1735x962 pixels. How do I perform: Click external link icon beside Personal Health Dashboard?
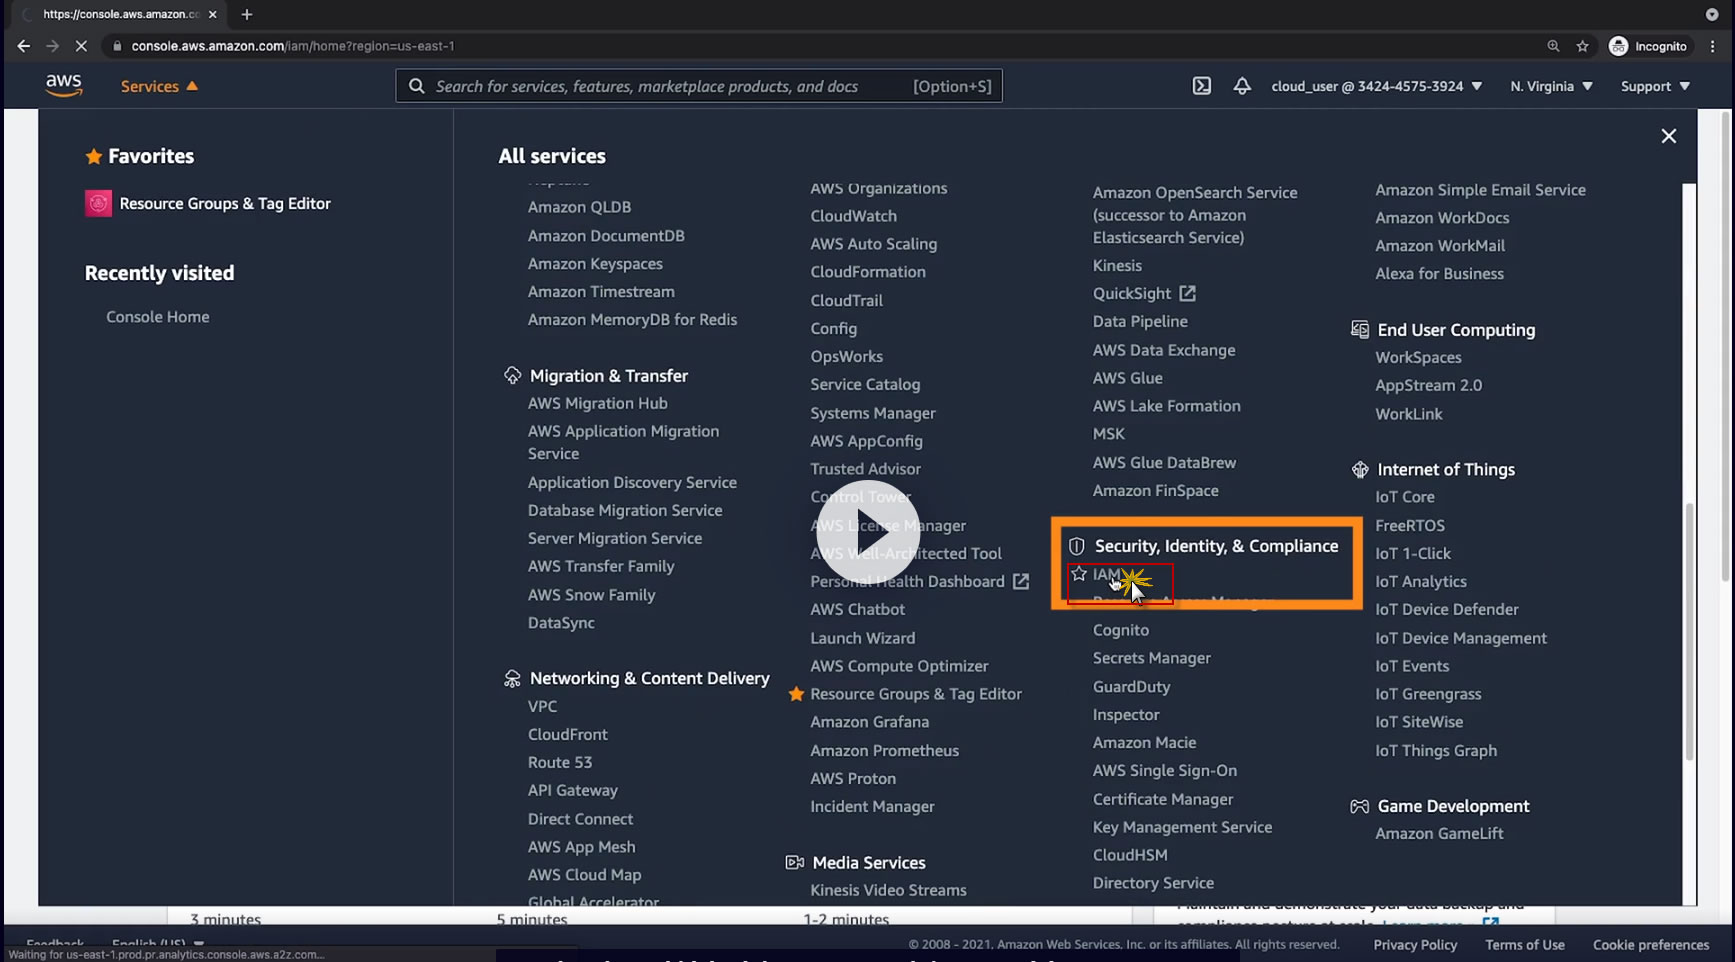click(1021, 581)
